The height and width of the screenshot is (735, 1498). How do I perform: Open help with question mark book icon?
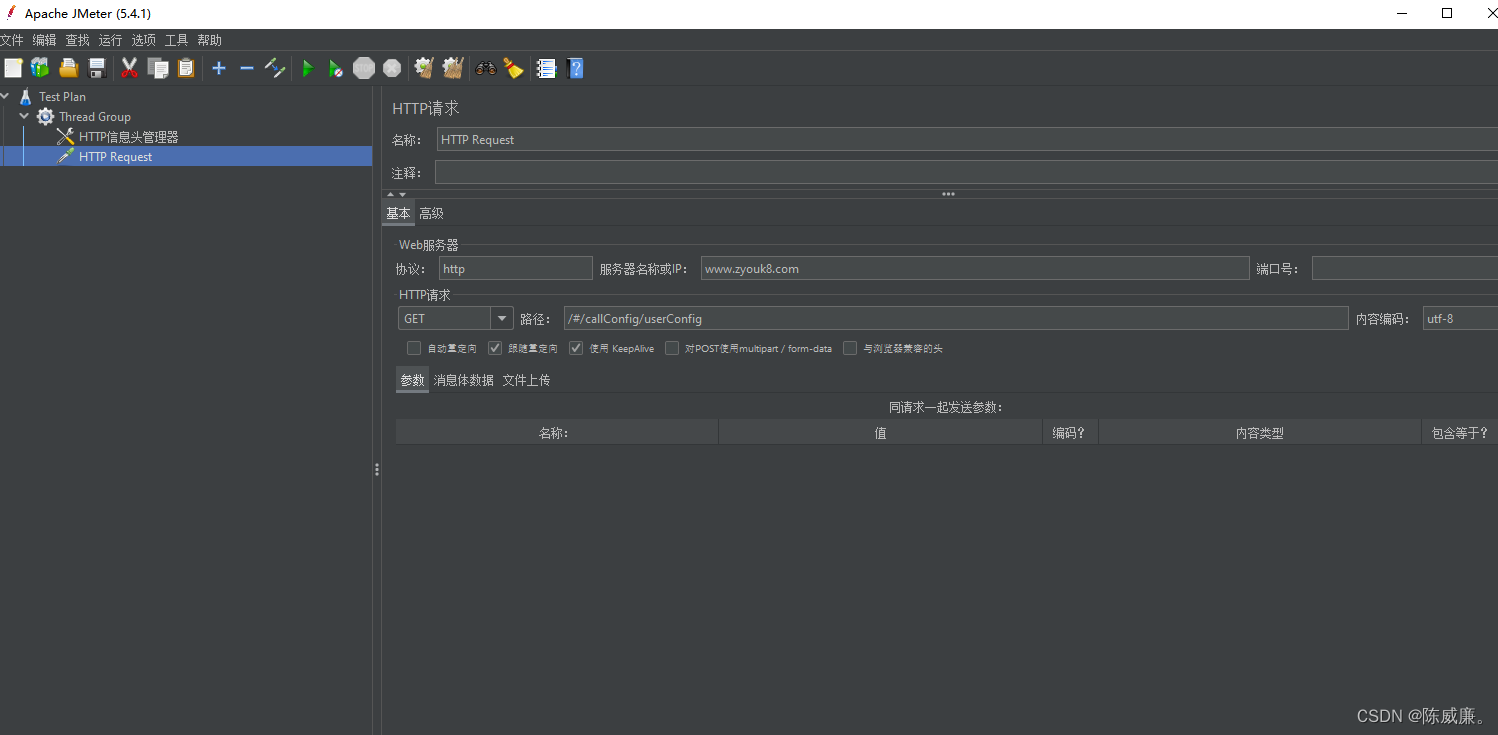[575, 68]
